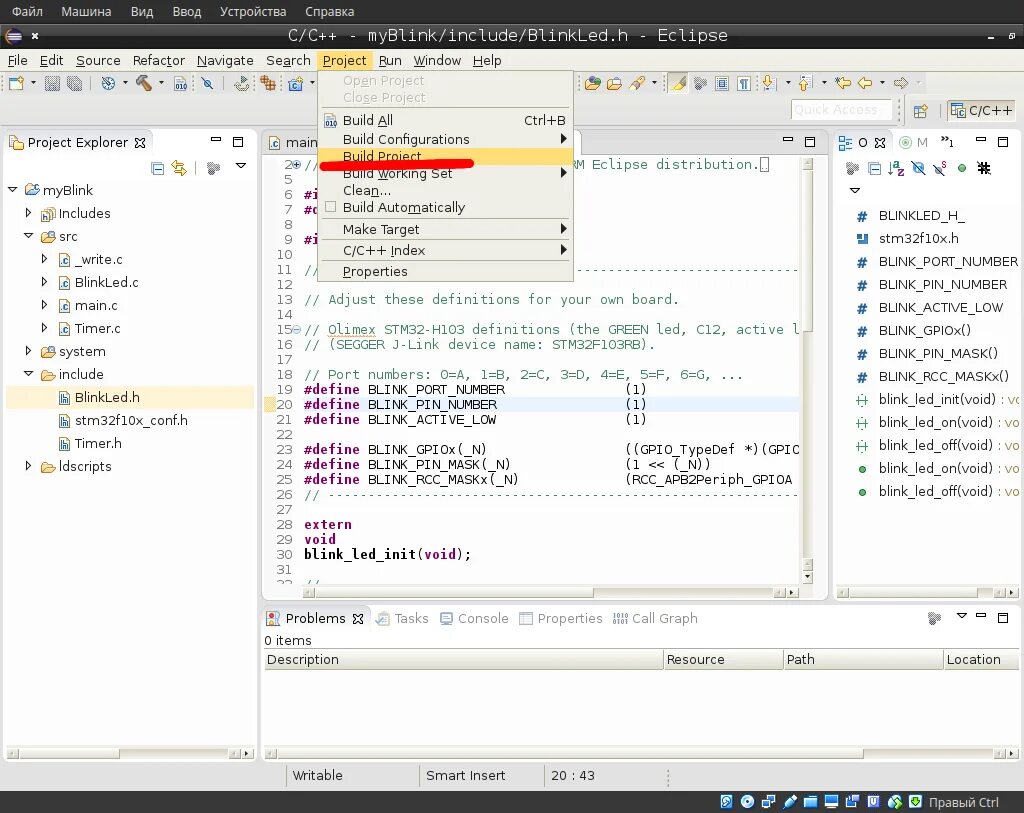Open the VirtualBox Машина menu
This screenshot has height=813, width=1024.
[86, 11]
